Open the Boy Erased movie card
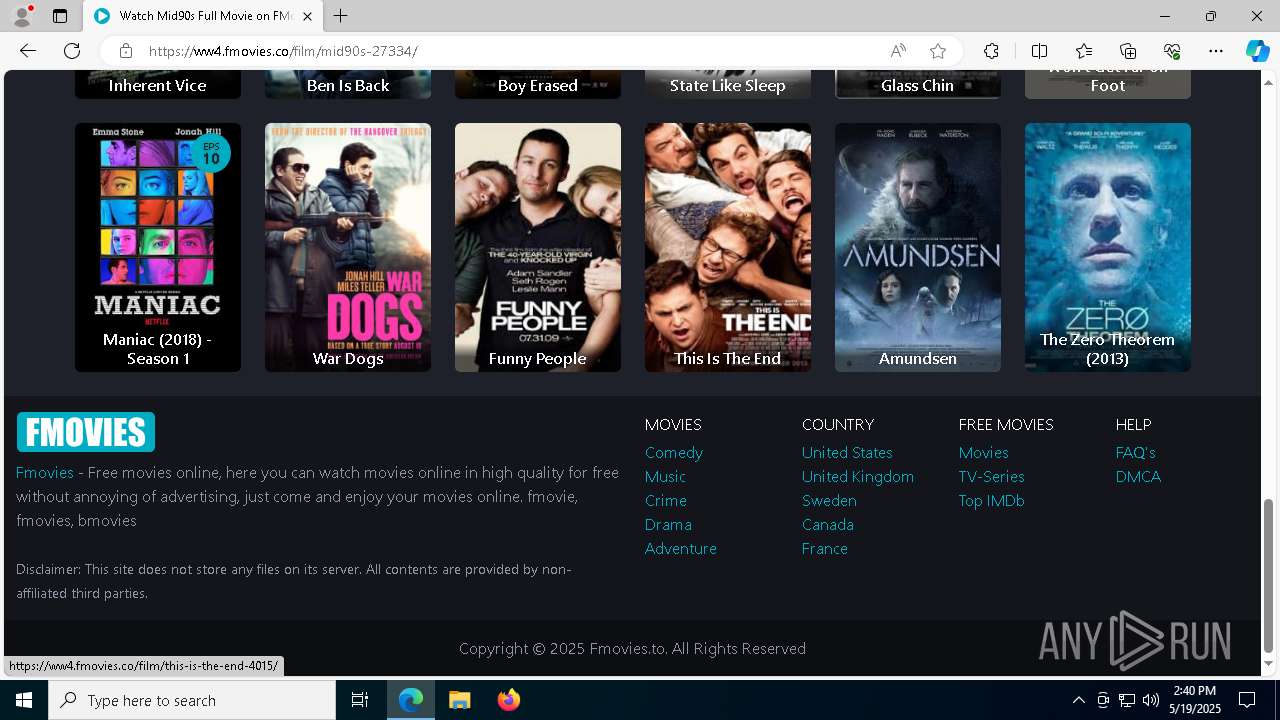1280x720 pixels. (538, 84)
